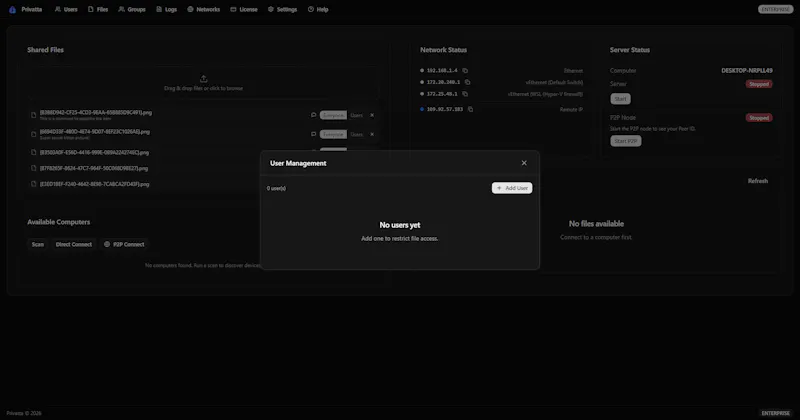Click file icon of B388D942 png

[x=34, y=115]
